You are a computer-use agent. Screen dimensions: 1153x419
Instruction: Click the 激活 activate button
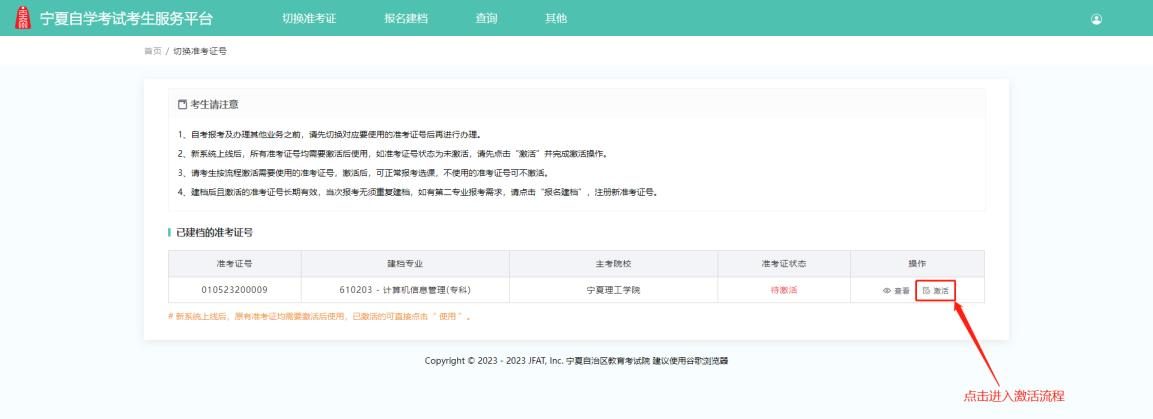pos(935,290)
